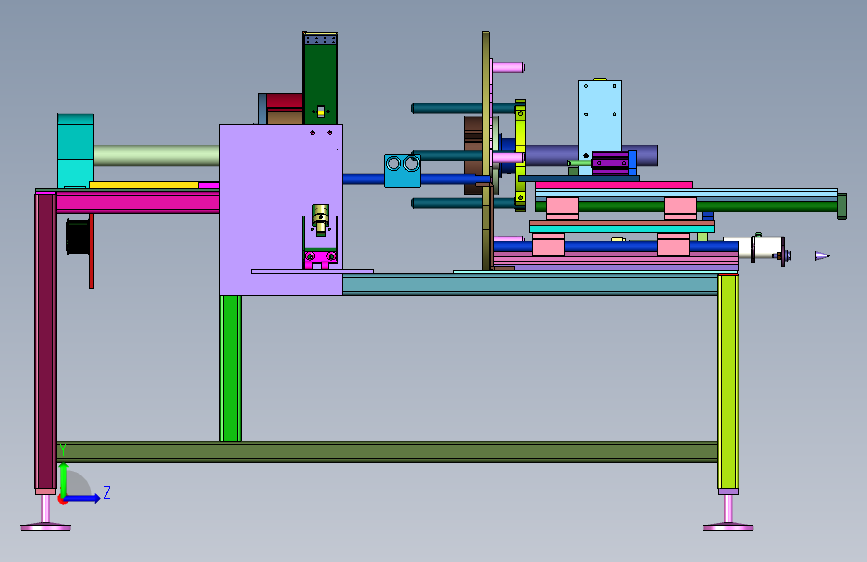Select the bright green center leg
The height and width of the screenshot is (562, 867).
tap(231, 368)
